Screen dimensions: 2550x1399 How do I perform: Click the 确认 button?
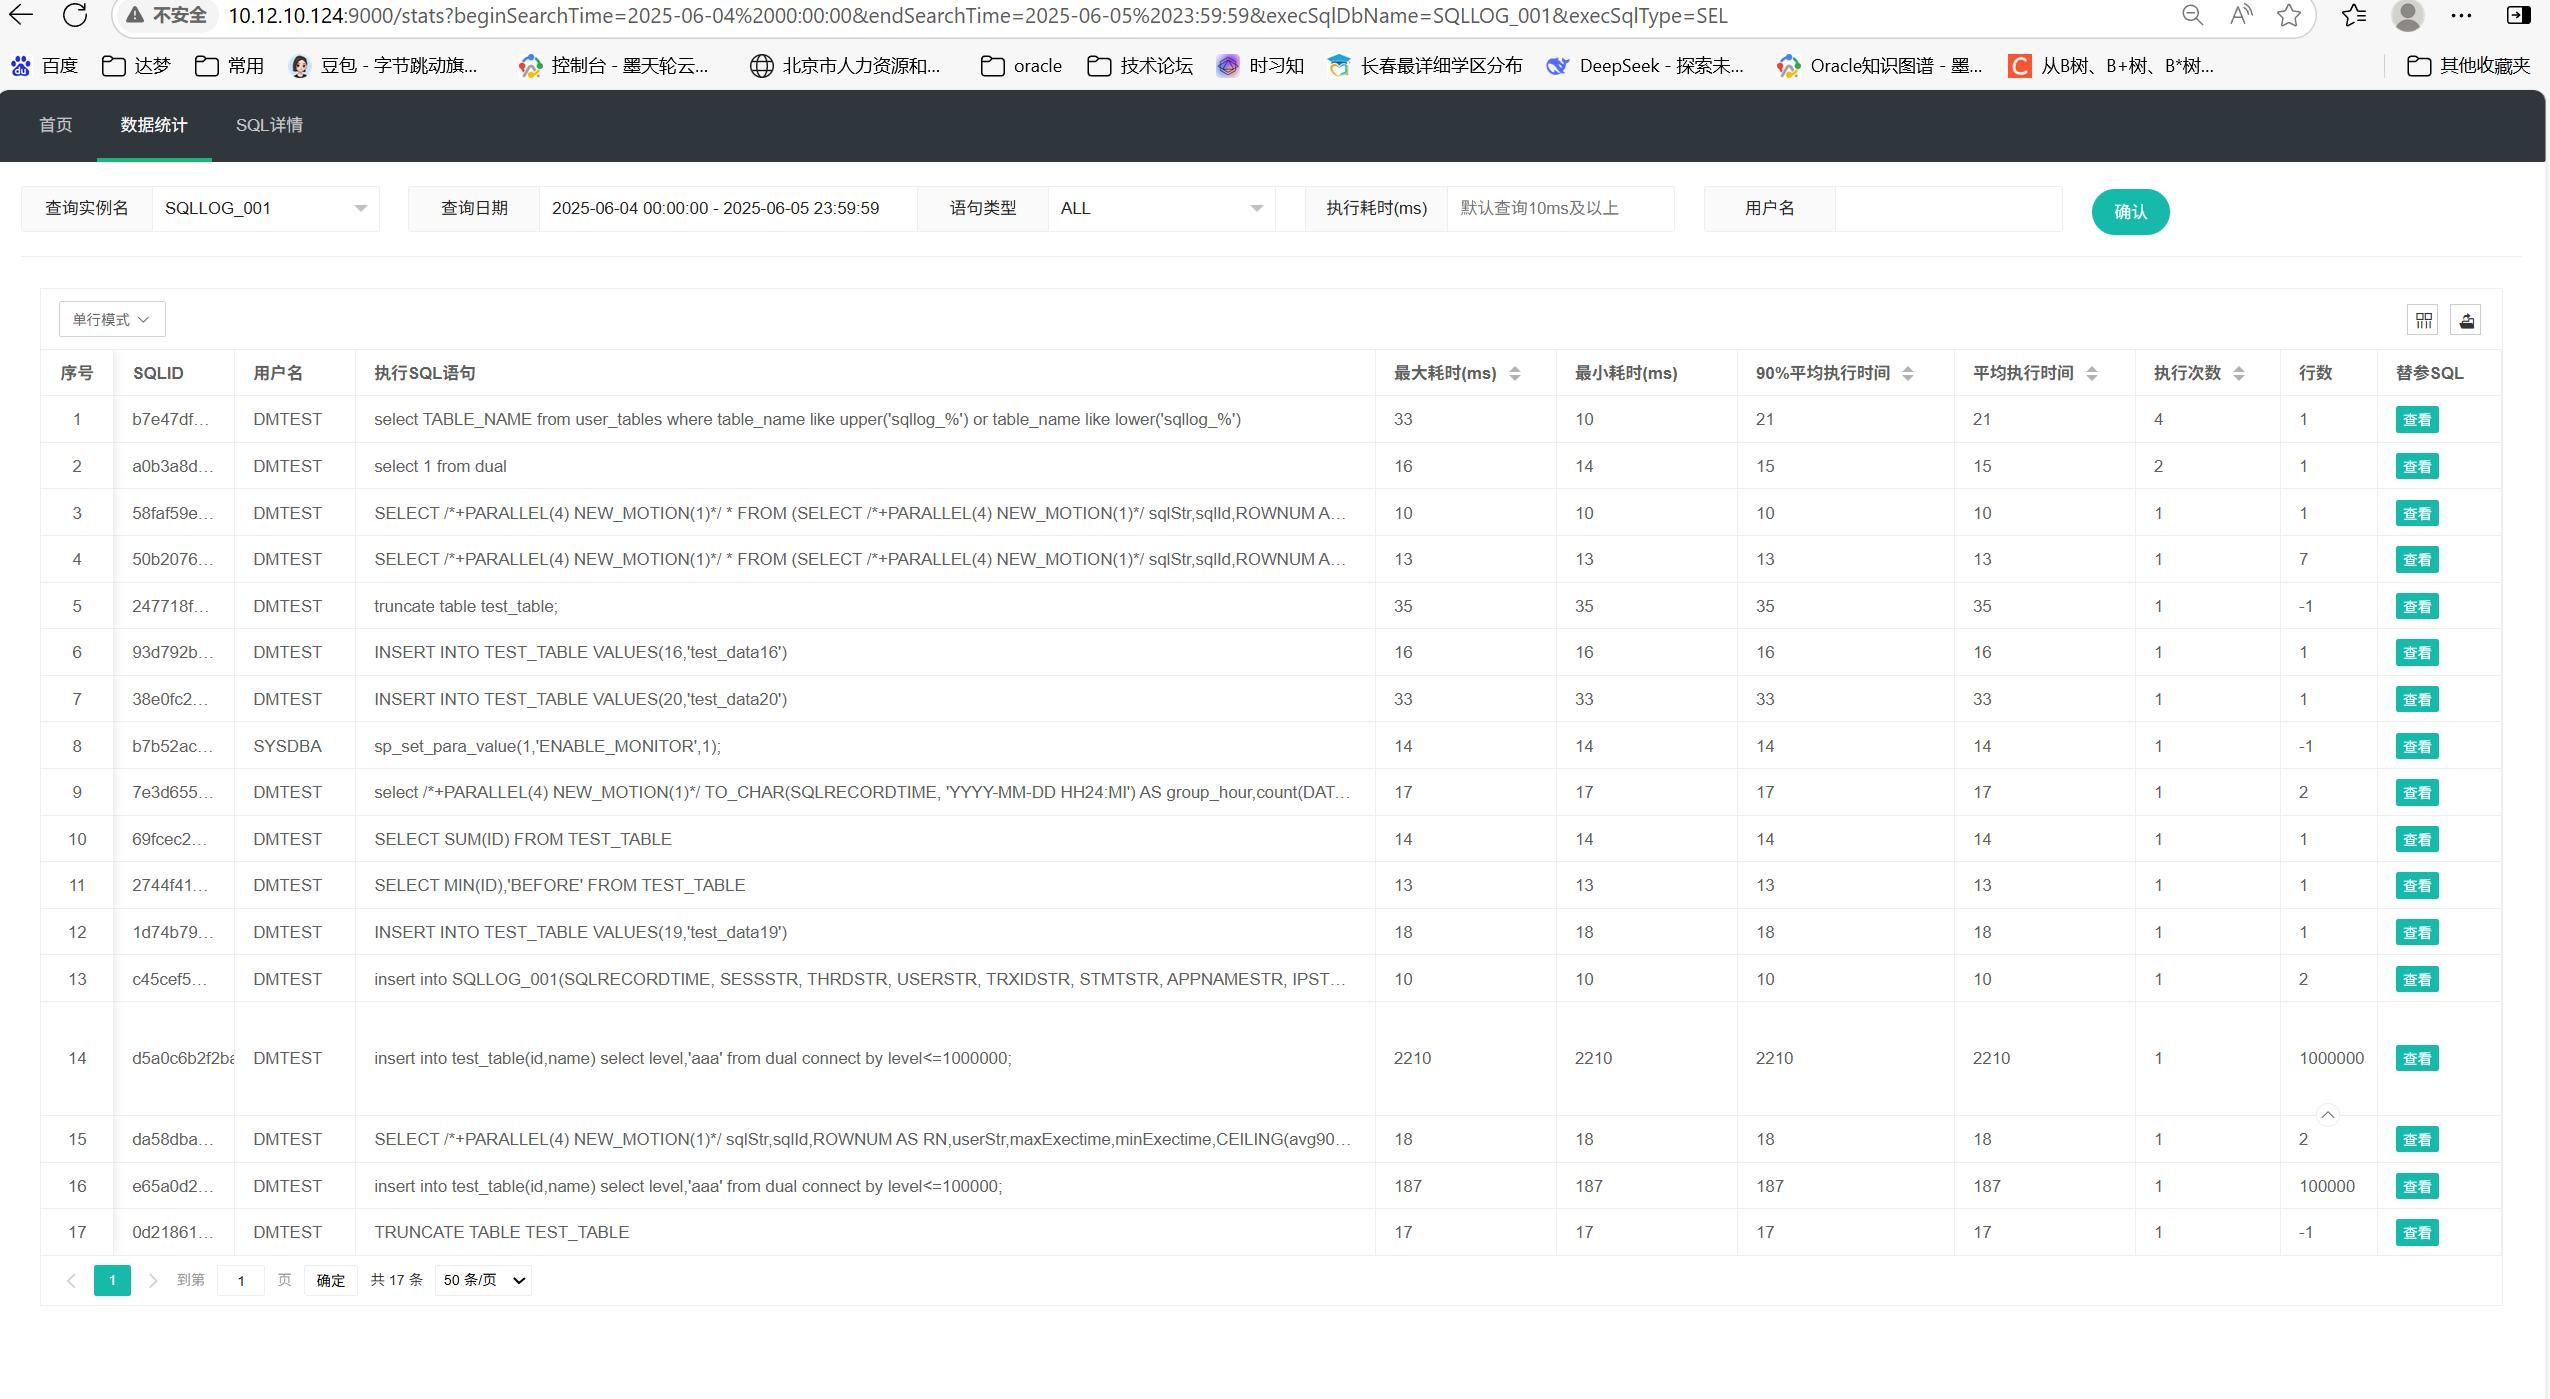tap(2129, 212)
